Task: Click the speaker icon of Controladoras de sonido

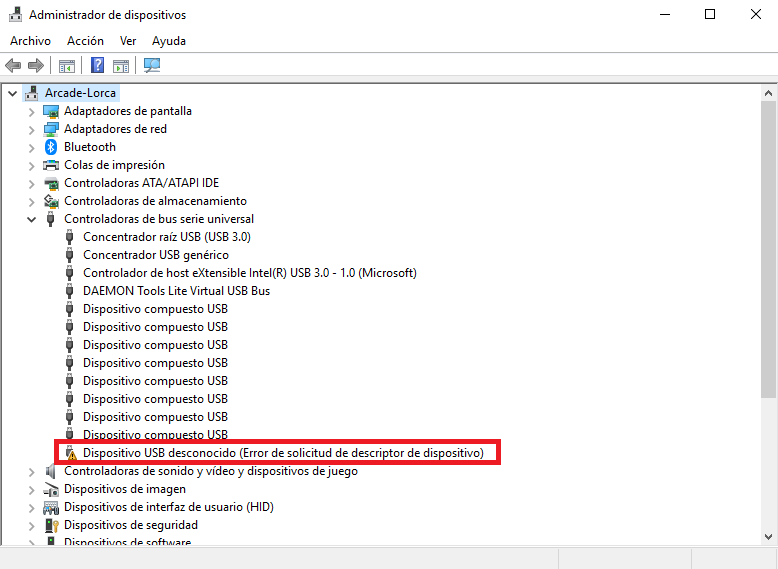Action: click(x=50, y=471)
